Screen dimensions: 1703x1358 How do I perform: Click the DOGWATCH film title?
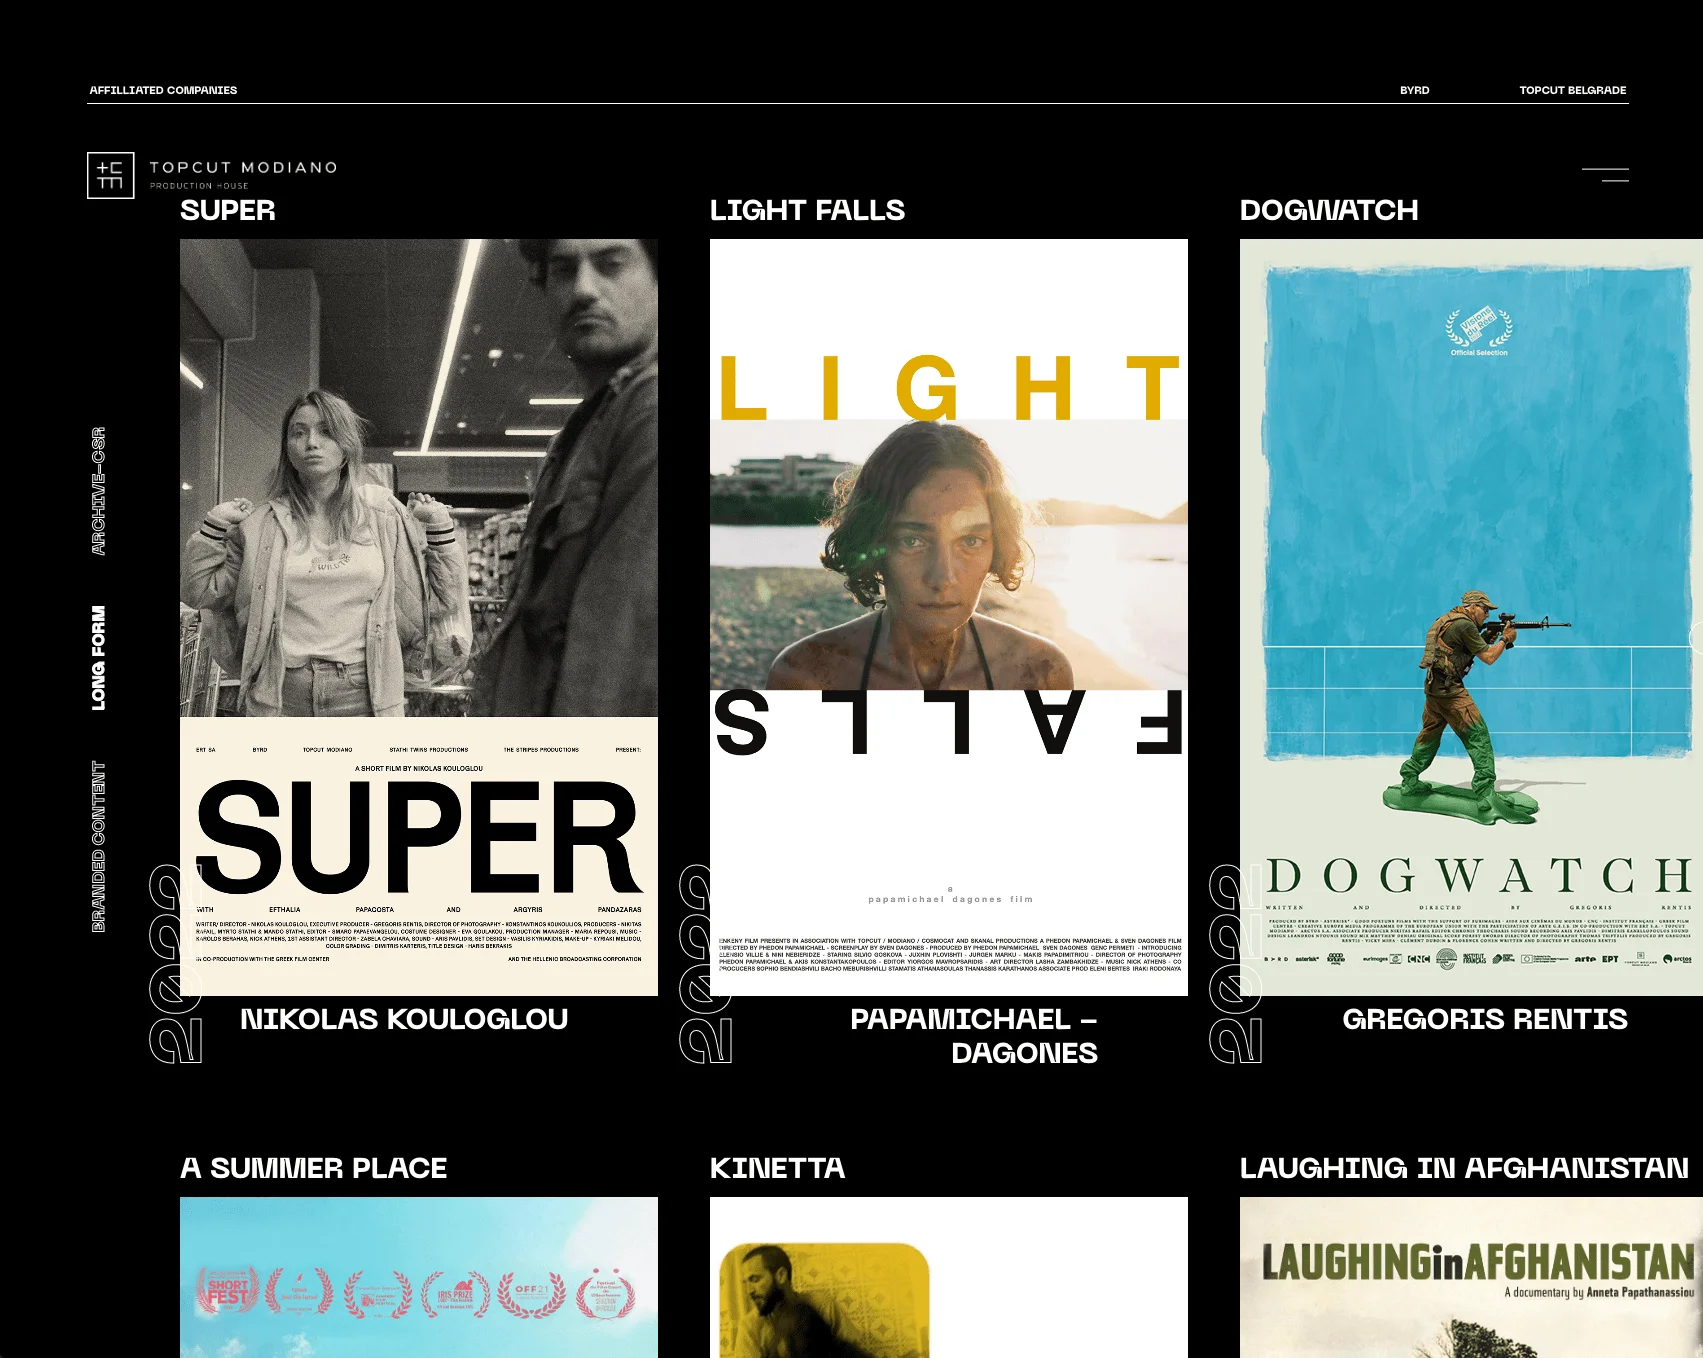pos(1329,210)
